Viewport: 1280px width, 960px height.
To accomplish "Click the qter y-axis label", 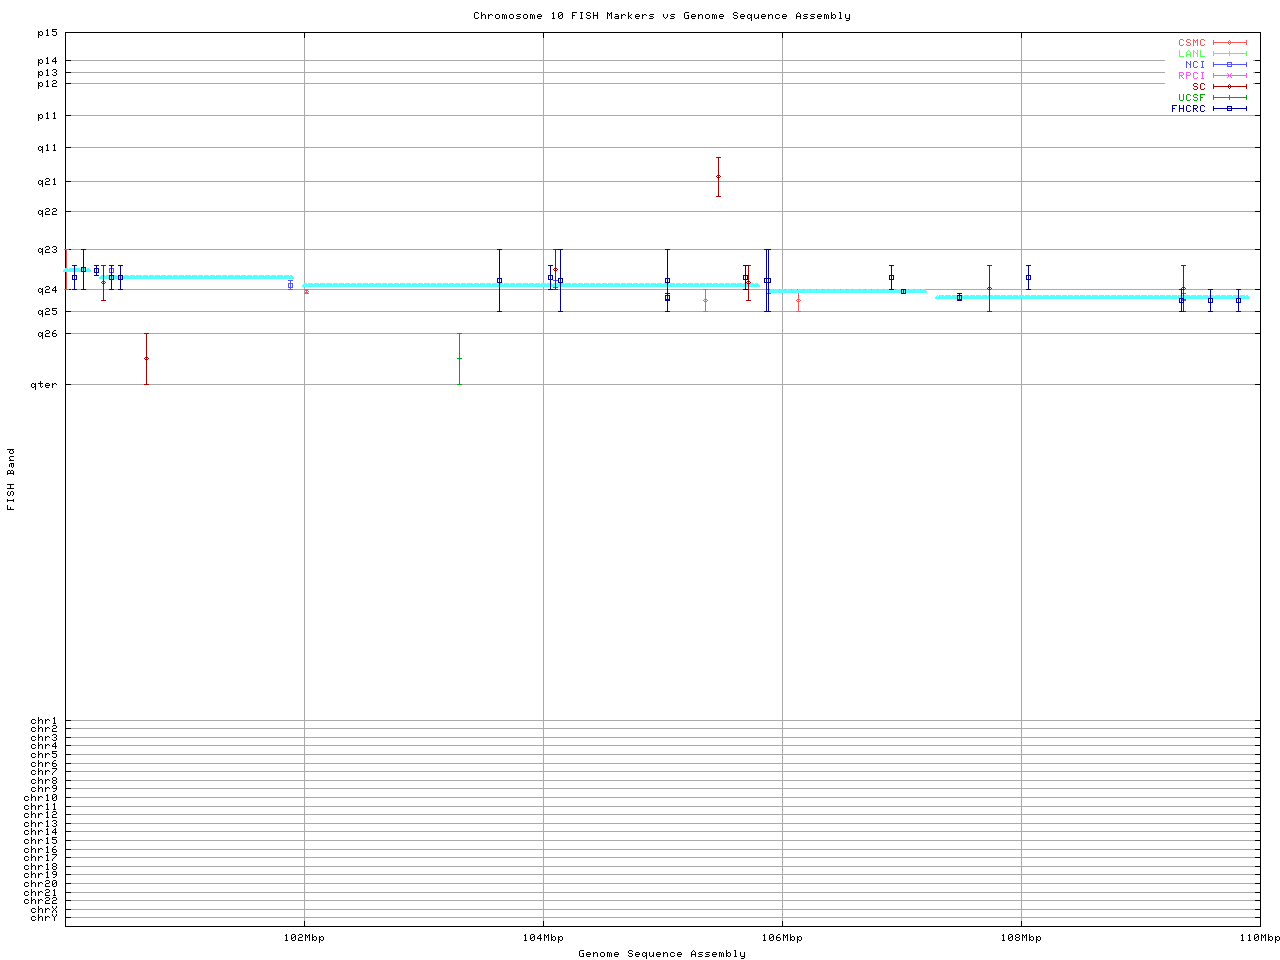I will 47,385.
